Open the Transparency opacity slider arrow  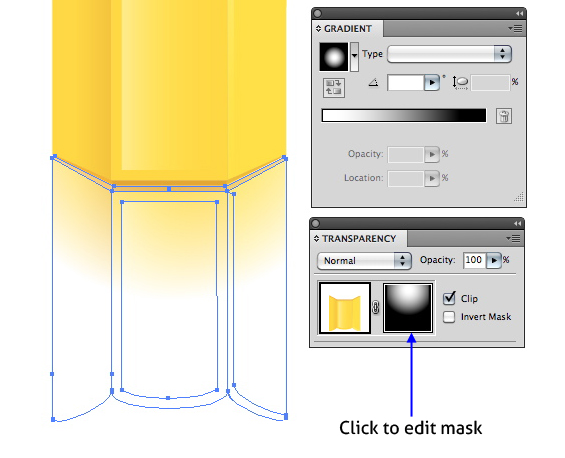[x=494, y=260]
